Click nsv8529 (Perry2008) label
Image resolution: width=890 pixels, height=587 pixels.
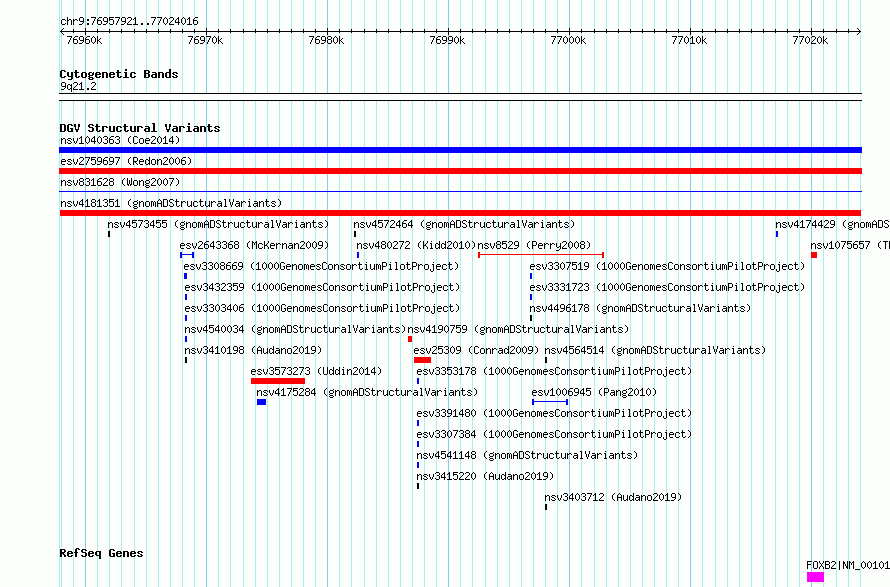click(534, 245)
